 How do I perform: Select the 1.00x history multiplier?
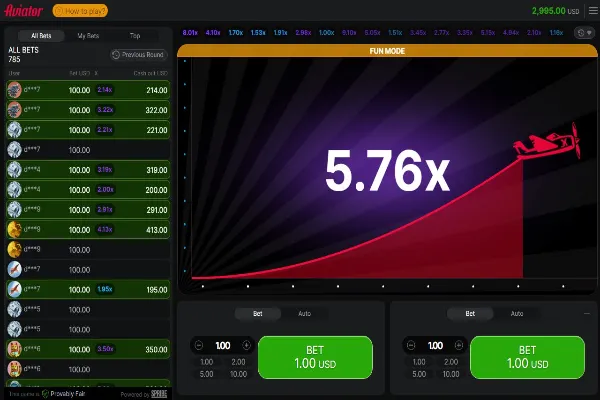tap(326, 33)
